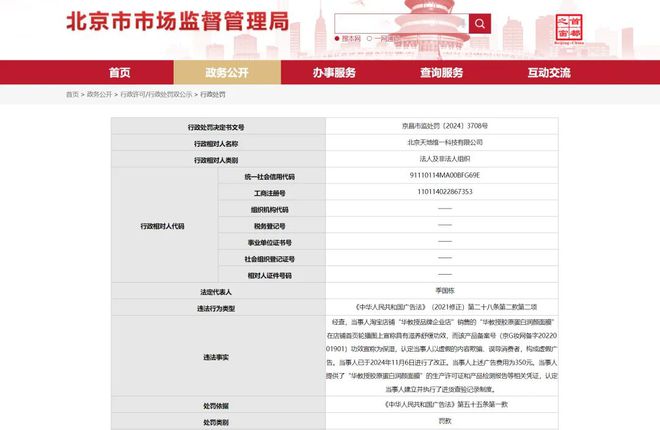Go to 政务公开 in the breadcrumb
This screenshot has width=660, height=430.
pyautogui.click(x=99, y=94)
